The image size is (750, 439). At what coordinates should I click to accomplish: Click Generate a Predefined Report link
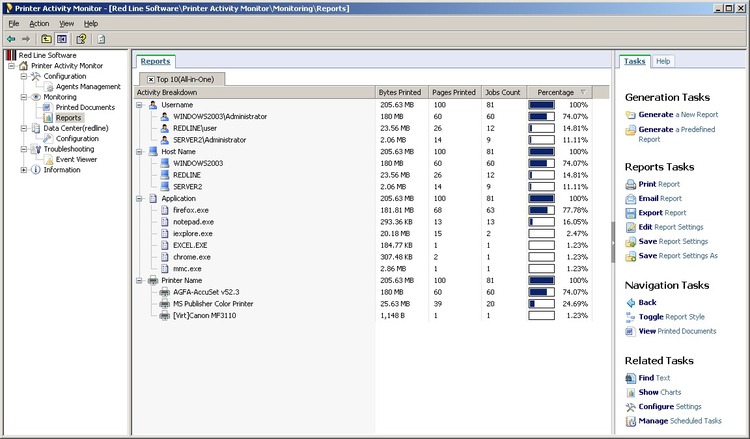click(x=677, y=134)
